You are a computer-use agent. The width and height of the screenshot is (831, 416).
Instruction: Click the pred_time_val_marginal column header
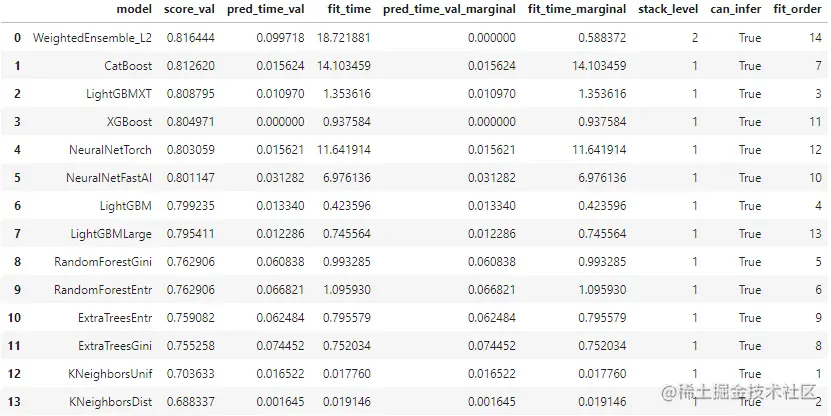tap(449, 10)
